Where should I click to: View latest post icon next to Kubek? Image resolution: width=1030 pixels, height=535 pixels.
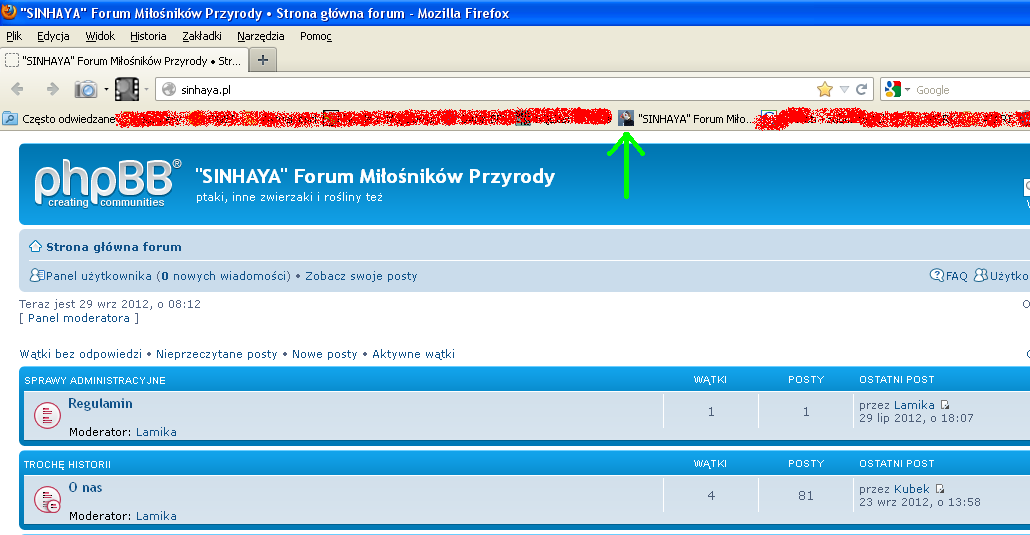click(x=940, y=489)
